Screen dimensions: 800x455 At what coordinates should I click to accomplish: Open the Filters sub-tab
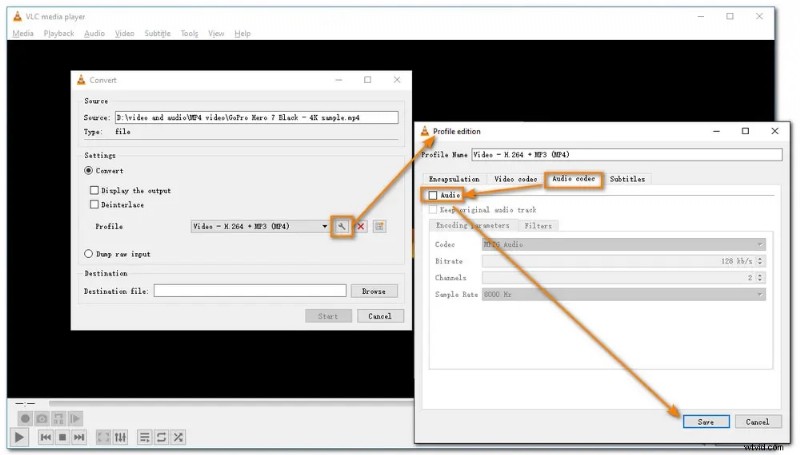tap(538, 225)
